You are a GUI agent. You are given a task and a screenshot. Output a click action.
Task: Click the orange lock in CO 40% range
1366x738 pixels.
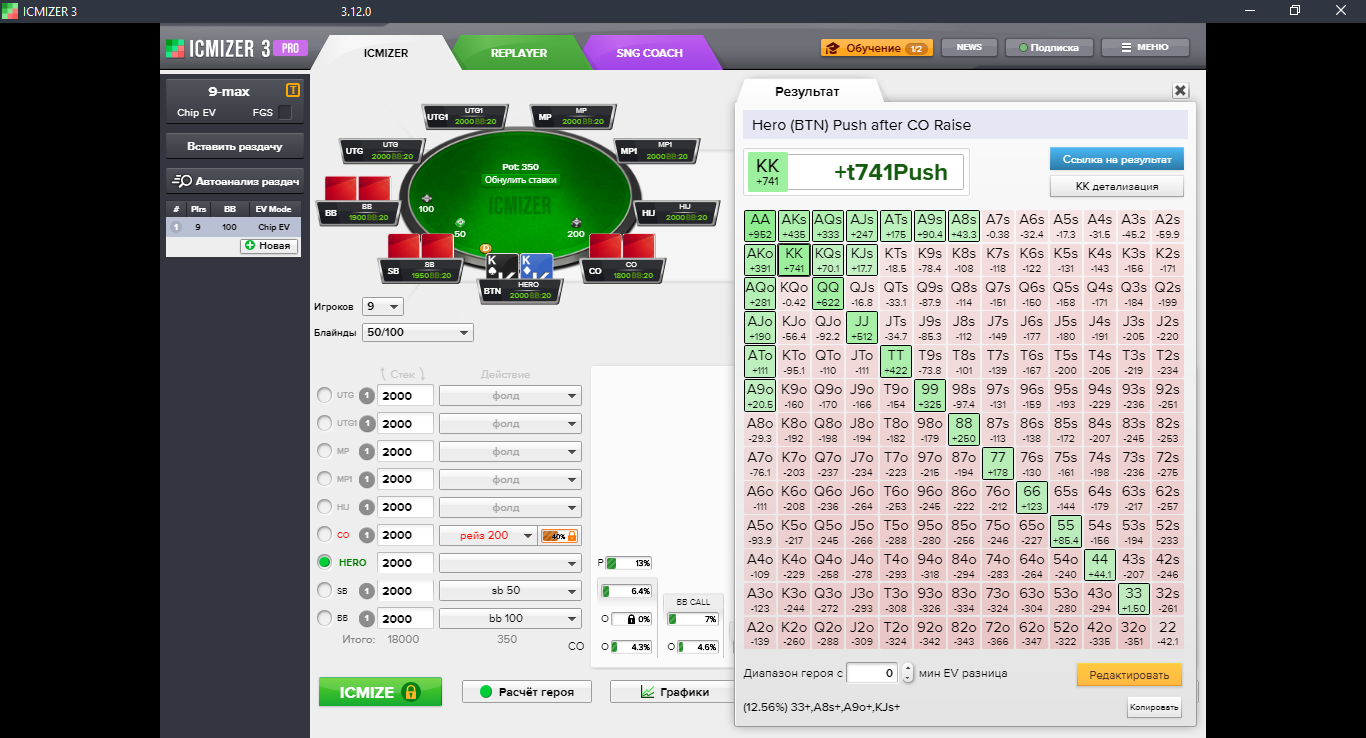click(573, 536)
